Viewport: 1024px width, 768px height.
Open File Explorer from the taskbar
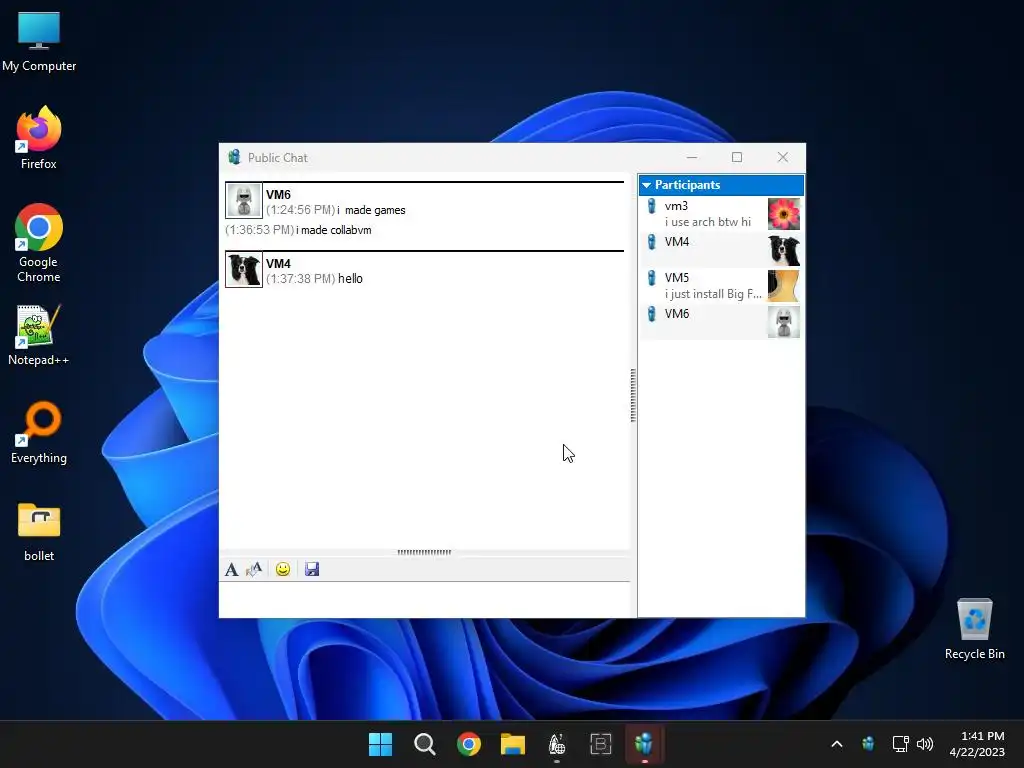(513, 744)
